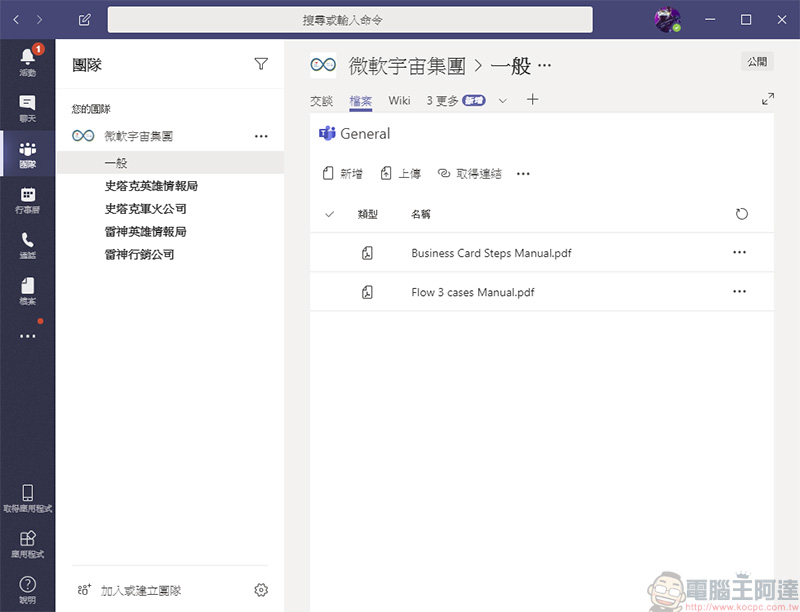
Task: Open more options for 微軟宇宙集團 team
Action: point(261,136)
